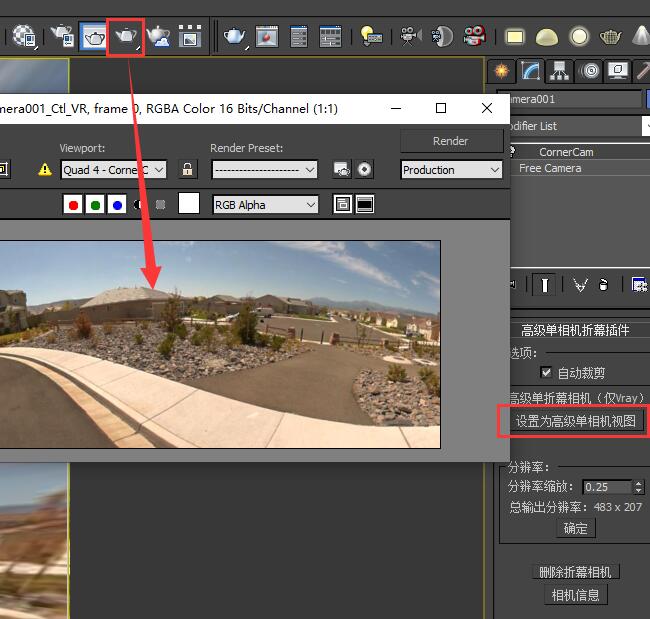Open the Create panel tab
This screenshot has height=619, width=650.
click(x=501, y=71)
